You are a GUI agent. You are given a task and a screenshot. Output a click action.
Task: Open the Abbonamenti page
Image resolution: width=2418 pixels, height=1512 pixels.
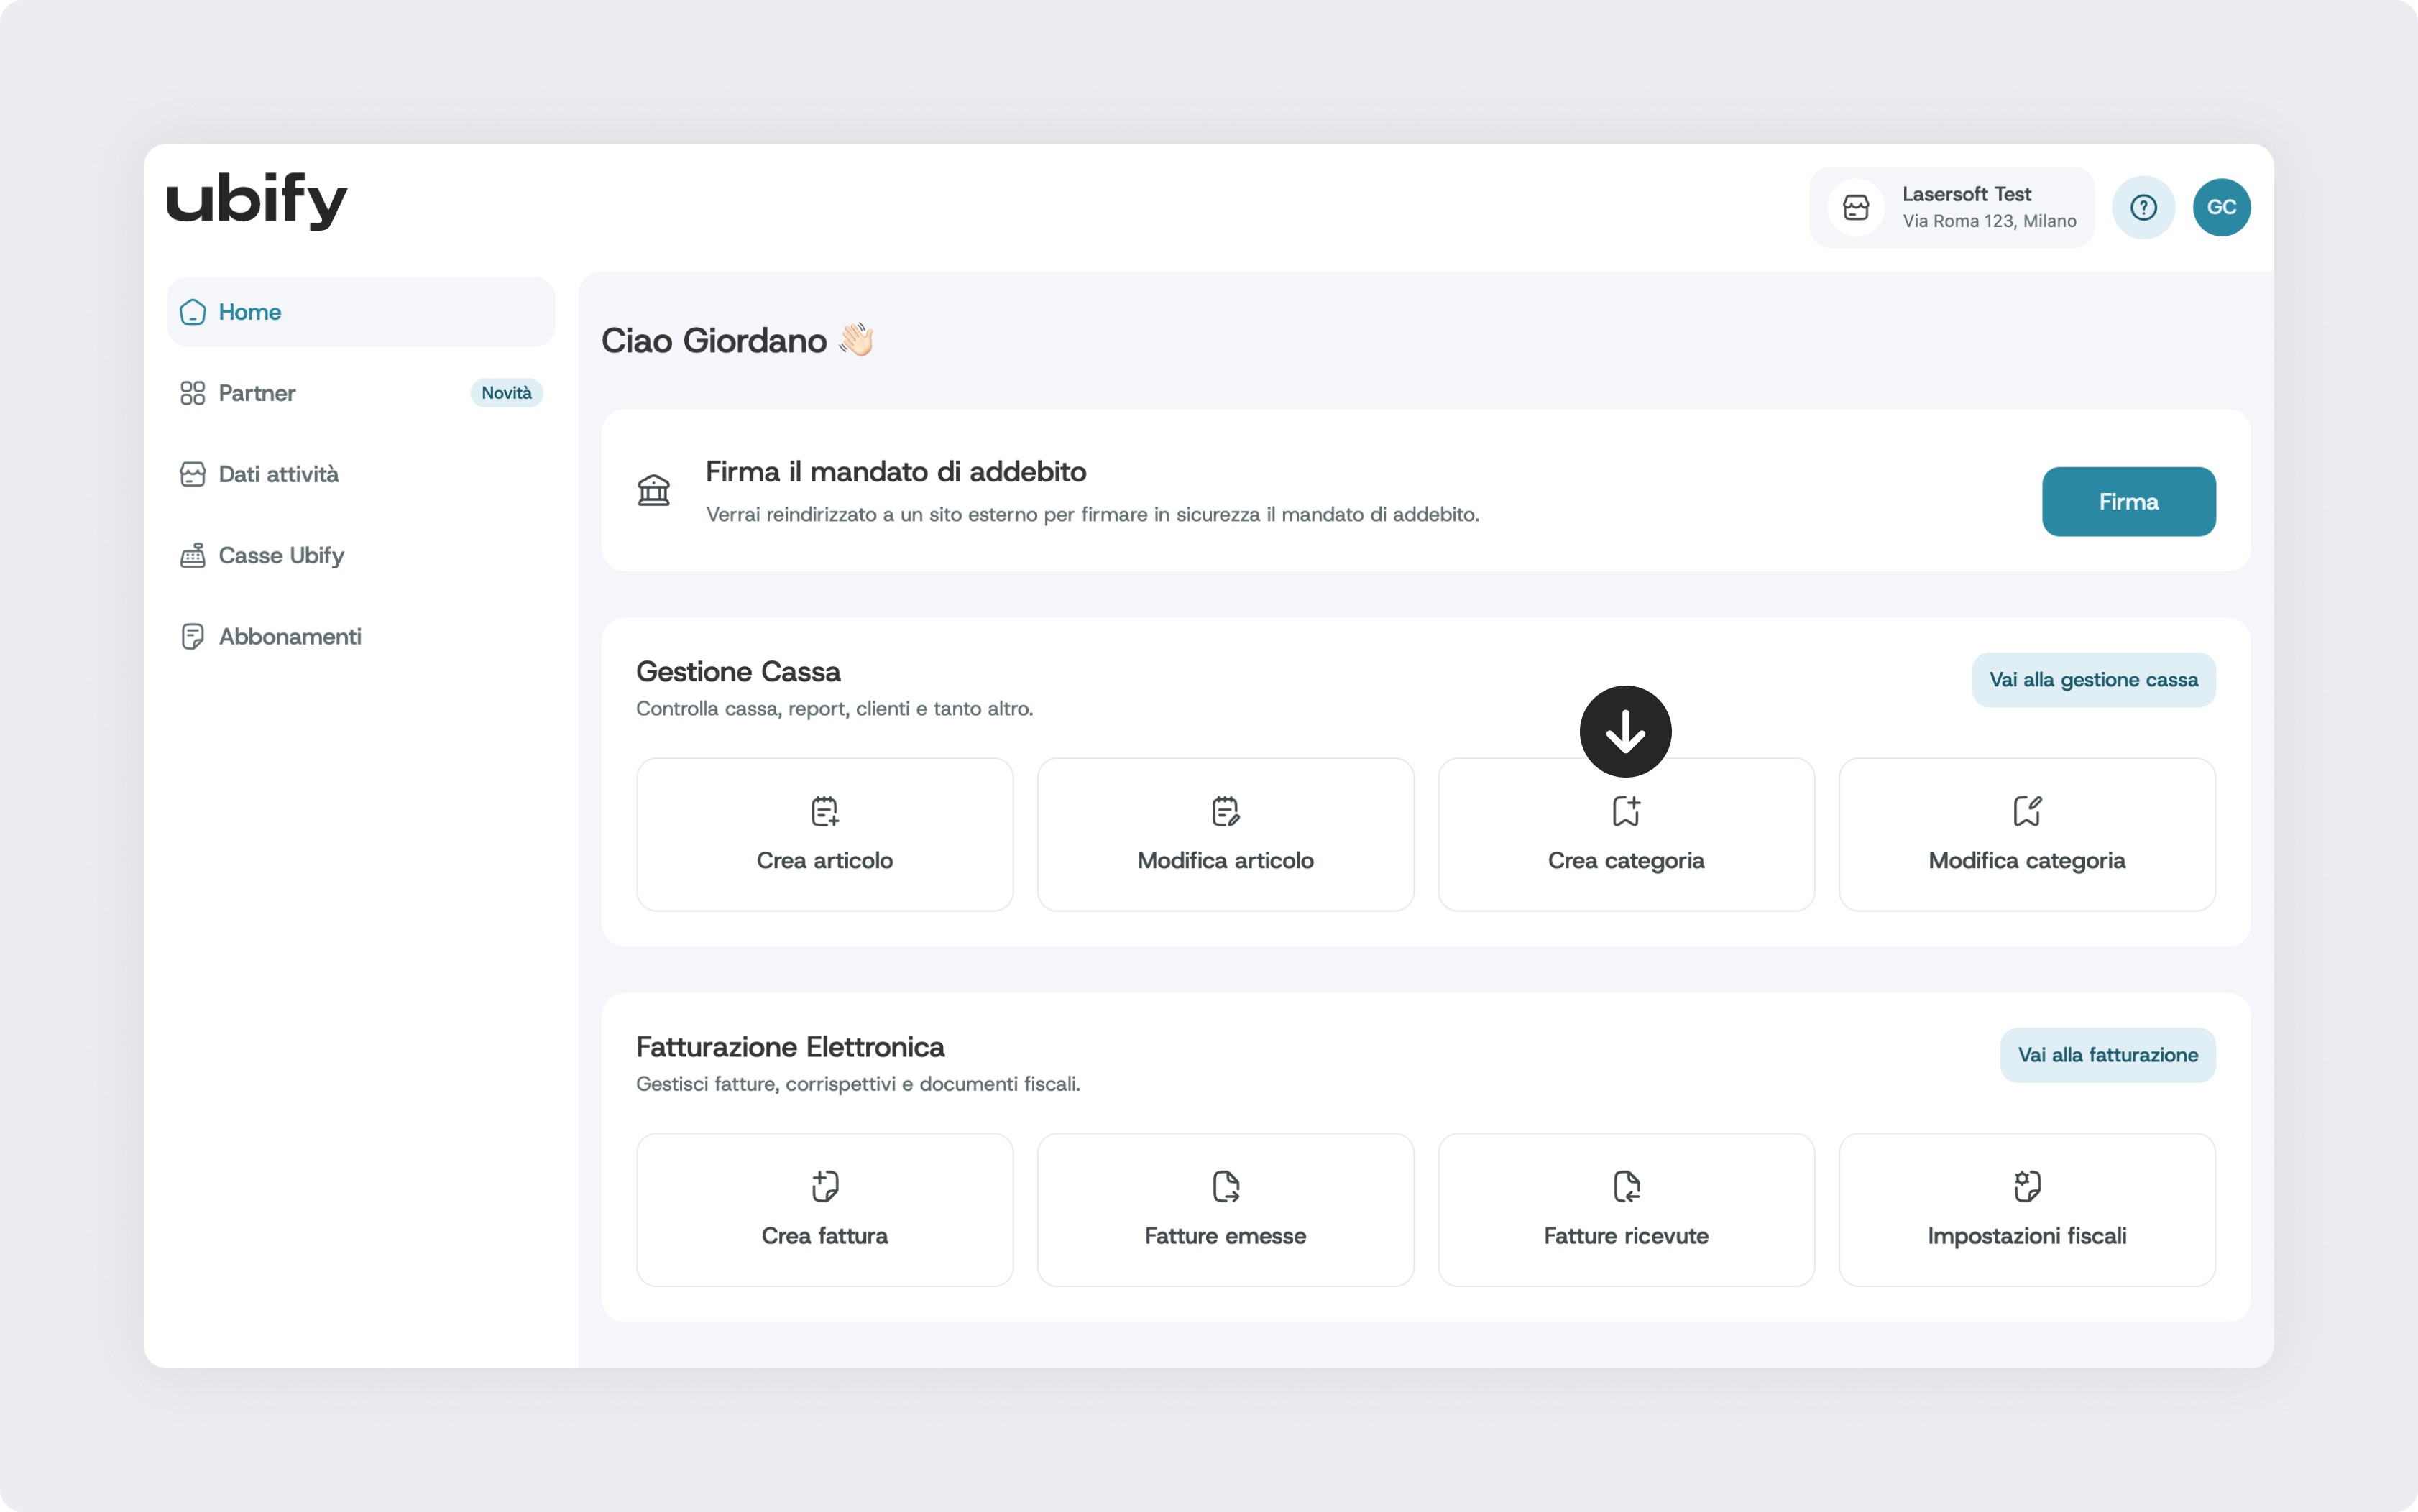289,636
